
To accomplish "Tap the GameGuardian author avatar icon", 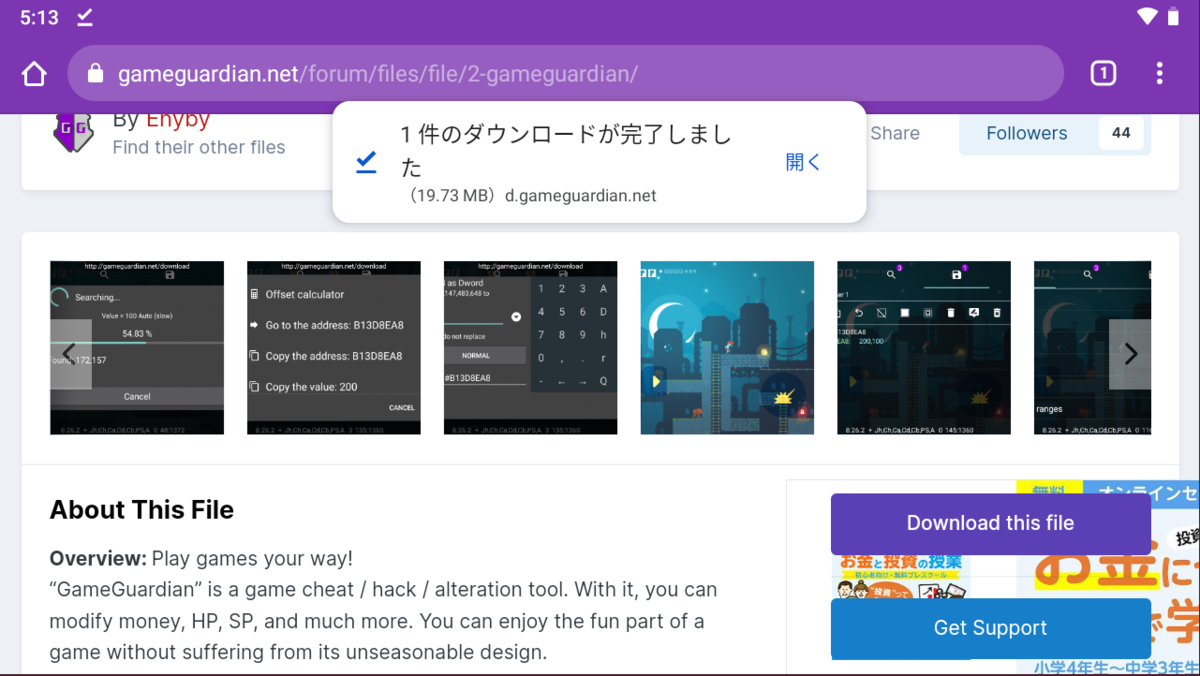I will (x=73, y=132).
